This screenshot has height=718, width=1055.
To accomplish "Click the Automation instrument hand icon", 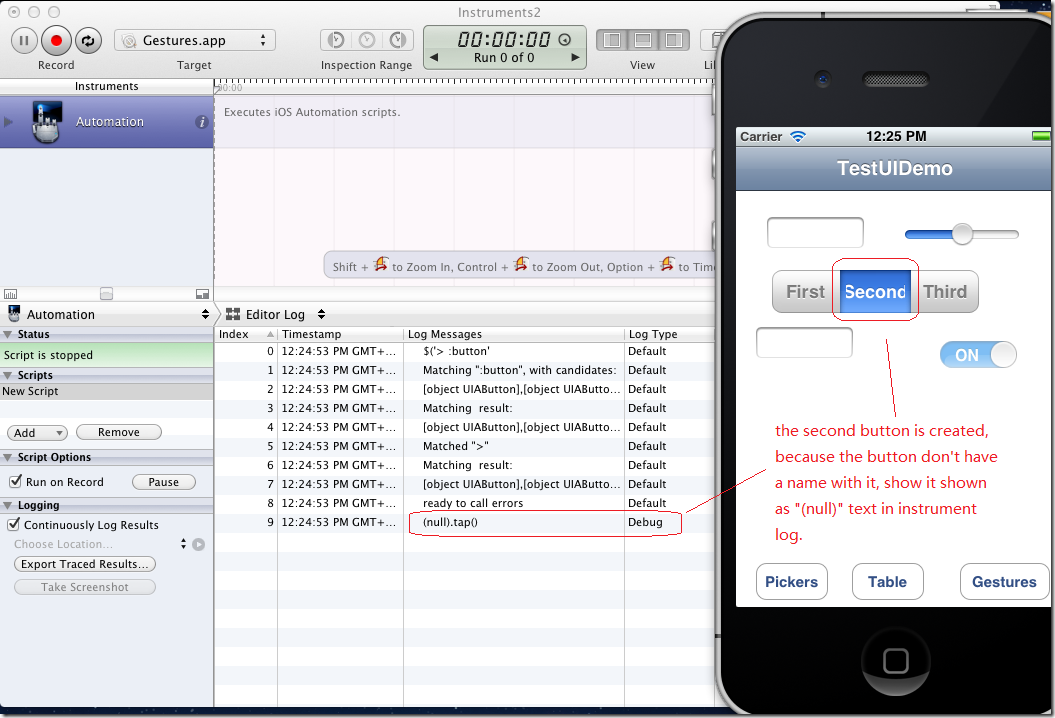I will tap(47, 122).
